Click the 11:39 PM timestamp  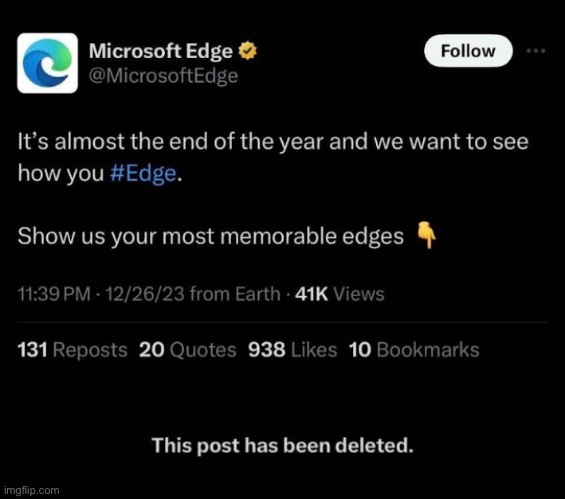(54, 294)
